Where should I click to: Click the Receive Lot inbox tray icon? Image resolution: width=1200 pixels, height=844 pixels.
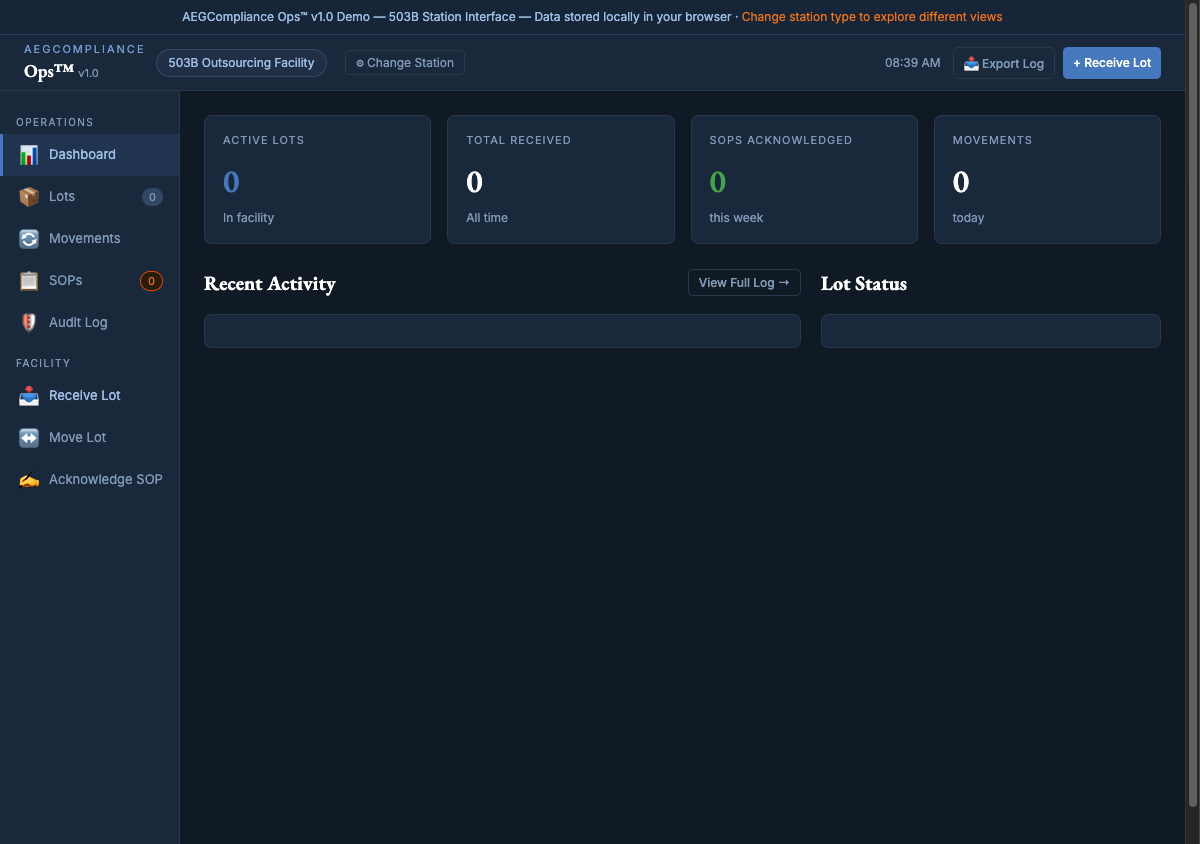(29, 396)
